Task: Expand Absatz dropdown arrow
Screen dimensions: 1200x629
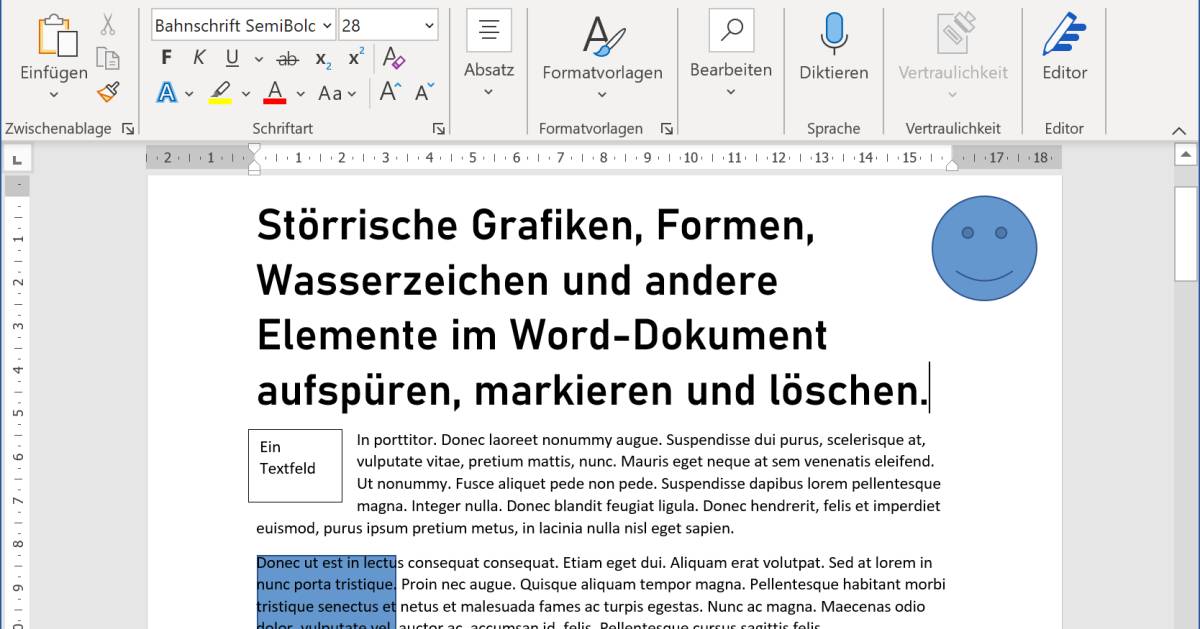Action: pyautogui.click(x=489, y=92)
